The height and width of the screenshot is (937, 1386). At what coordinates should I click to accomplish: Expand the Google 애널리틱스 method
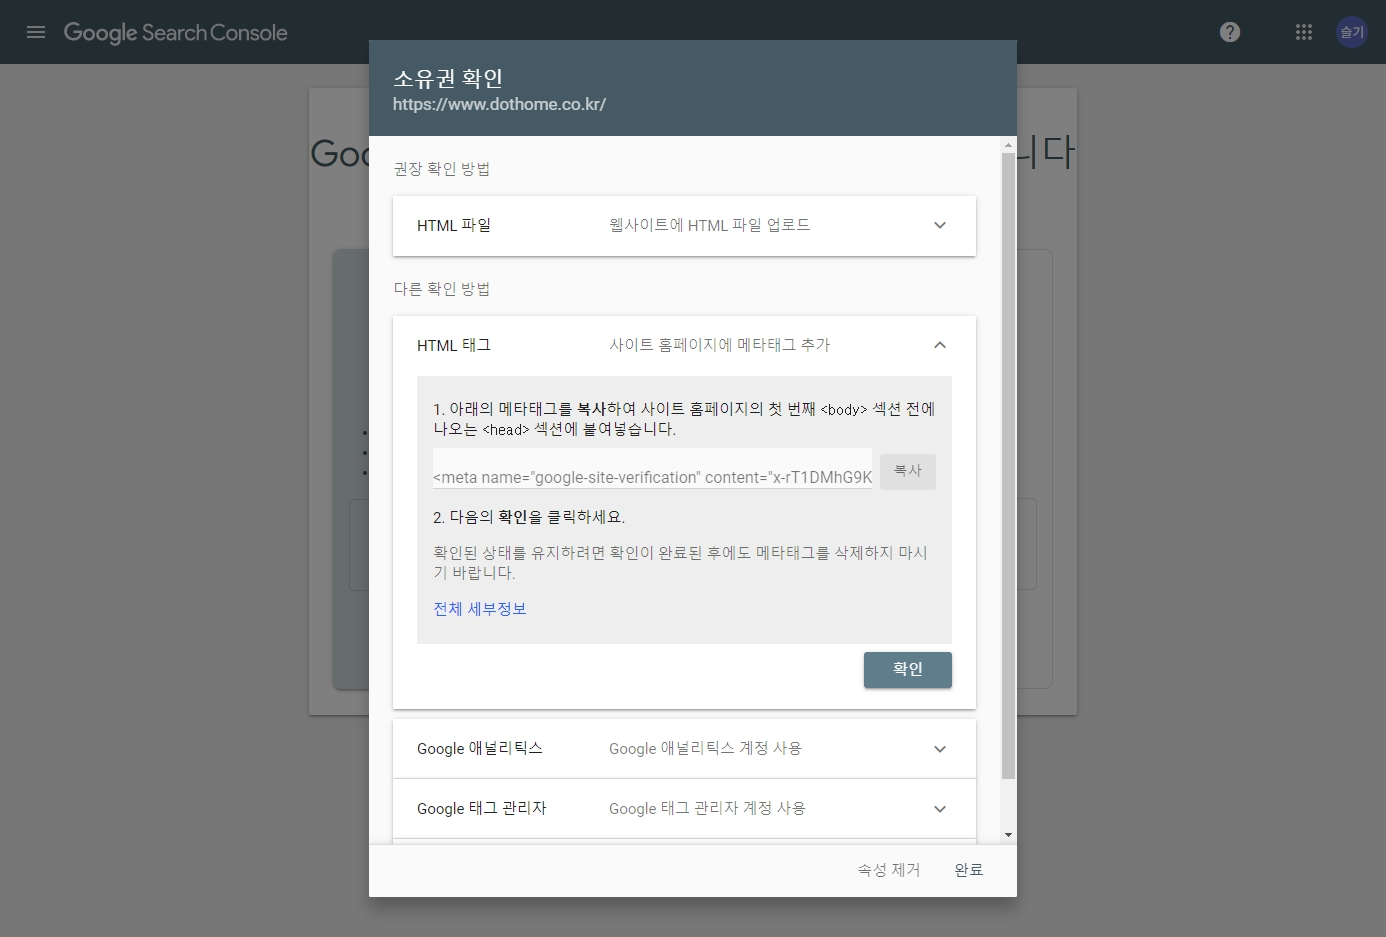click(940, 749)
